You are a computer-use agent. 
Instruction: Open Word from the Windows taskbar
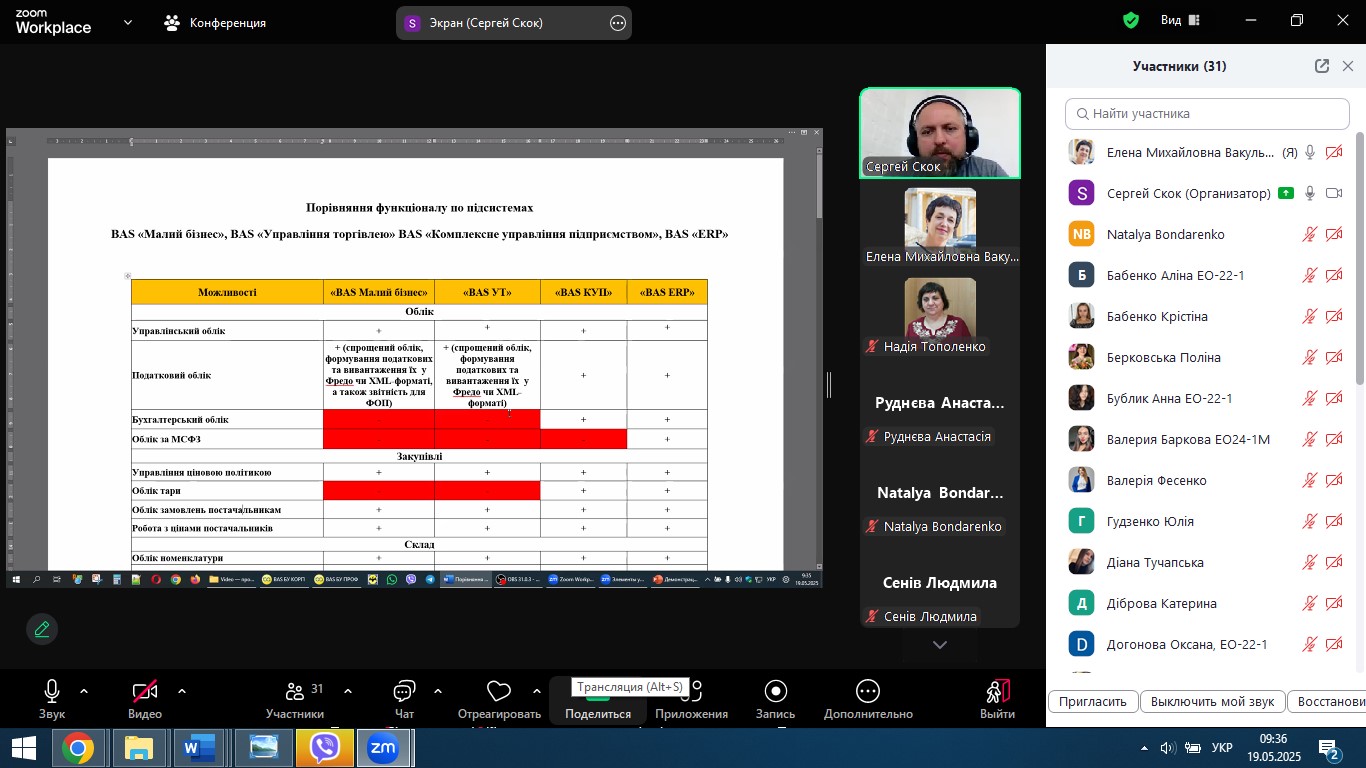click(201, 748)
